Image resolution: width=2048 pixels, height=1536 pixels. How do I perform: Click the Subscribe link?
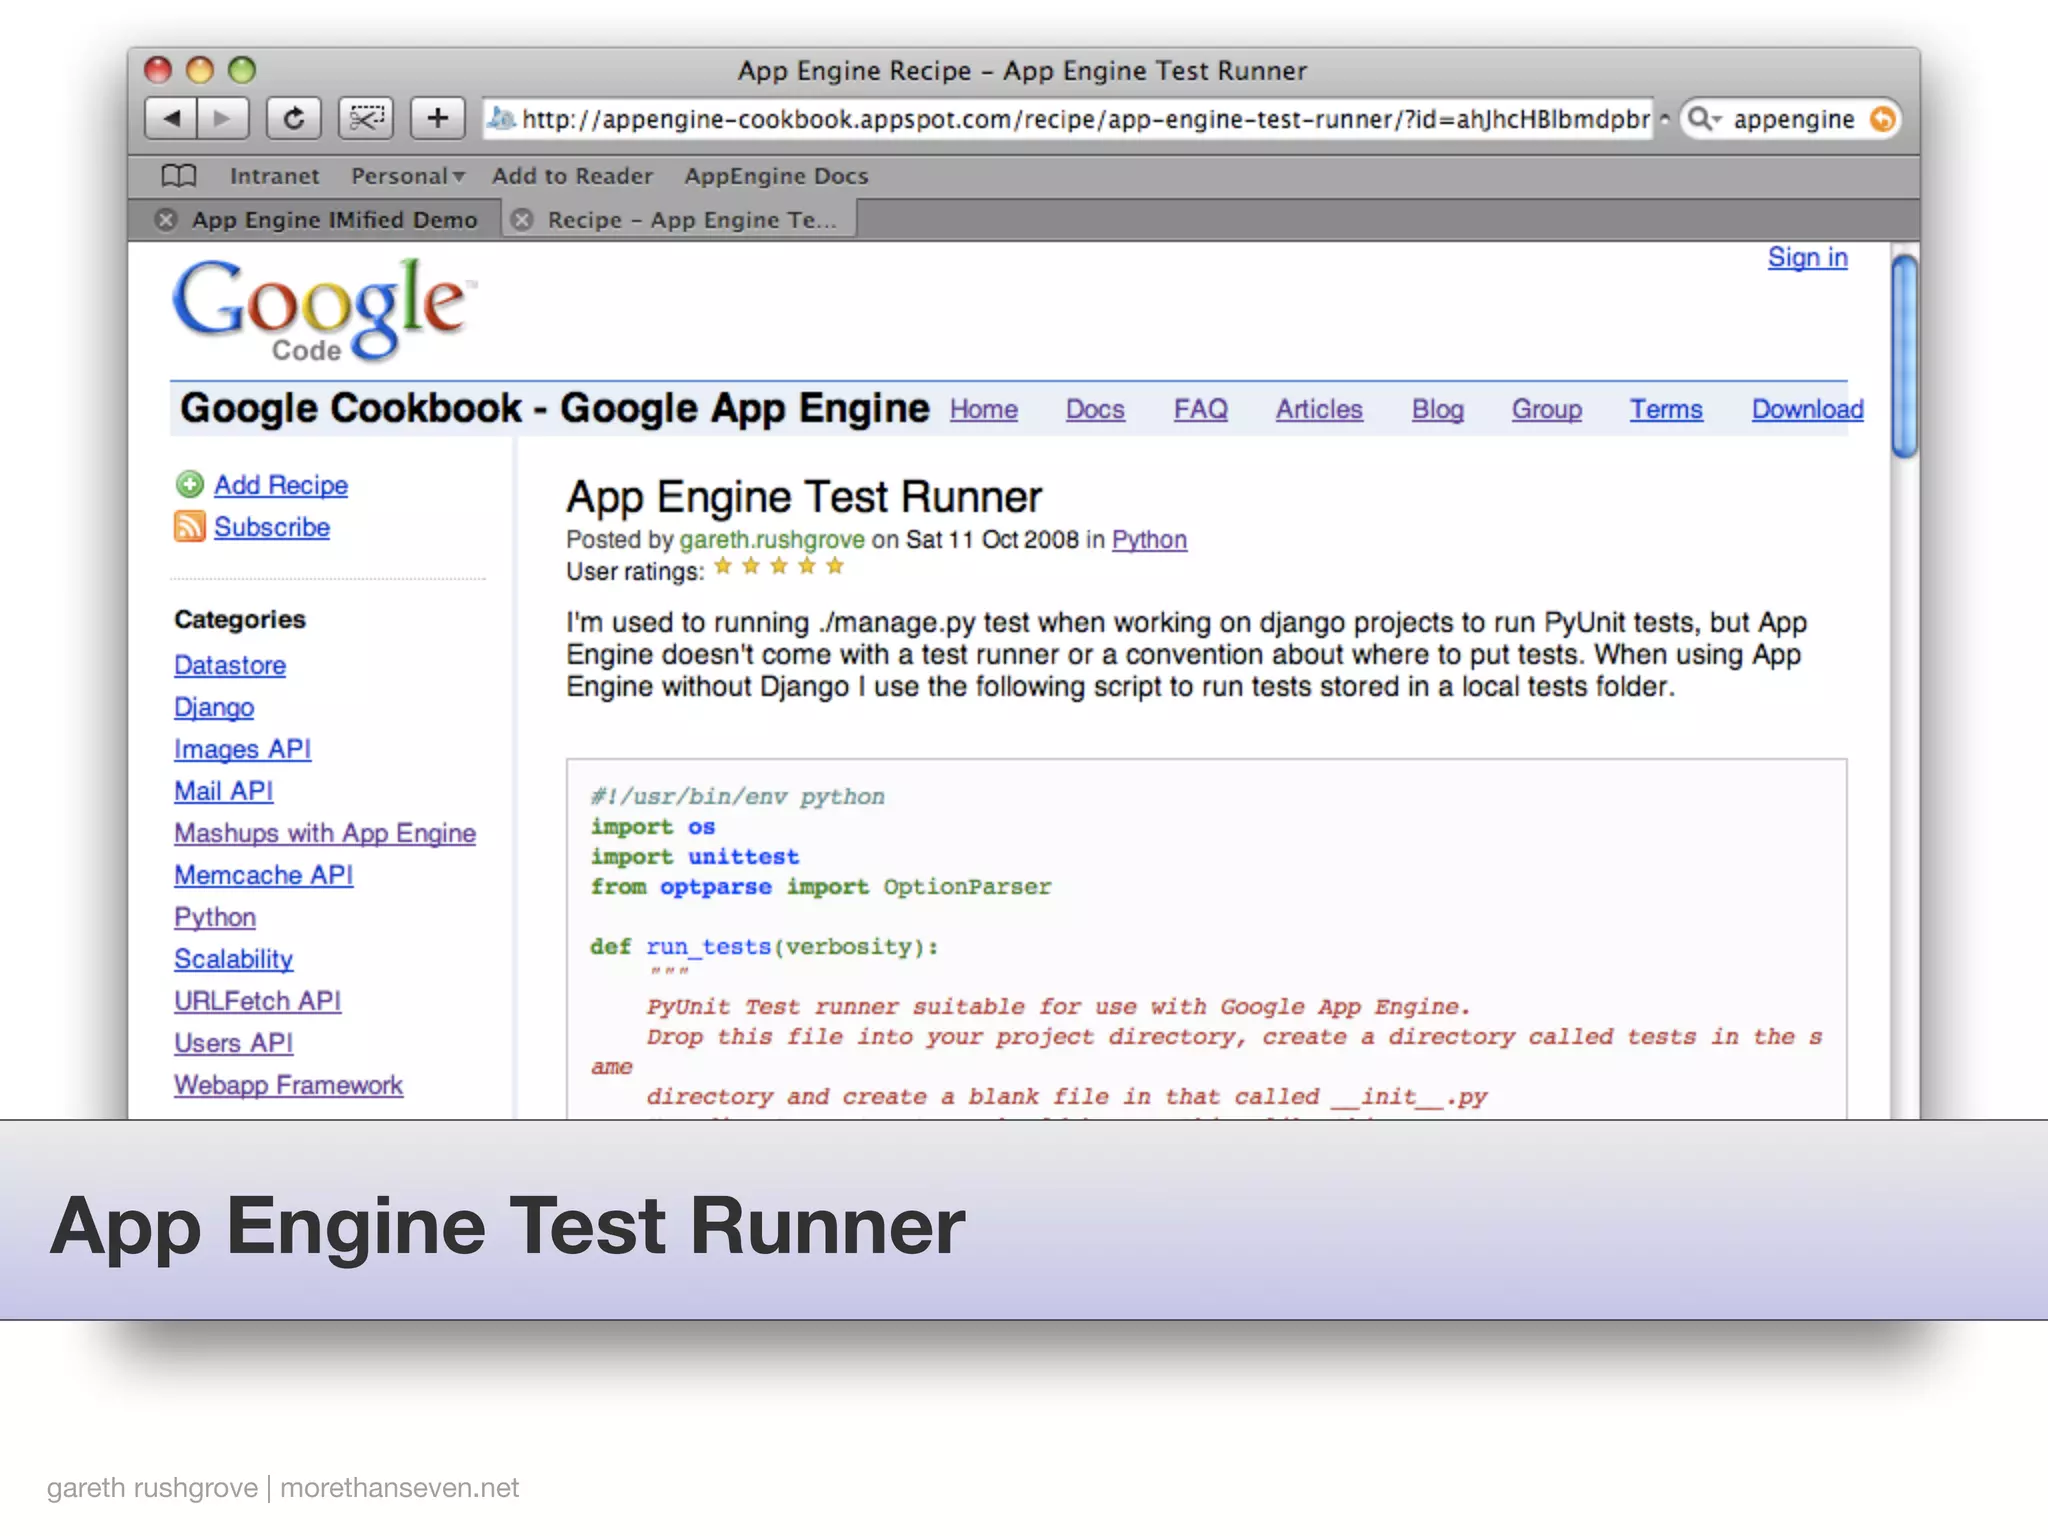pyautogui.click(x=272, y=527)
